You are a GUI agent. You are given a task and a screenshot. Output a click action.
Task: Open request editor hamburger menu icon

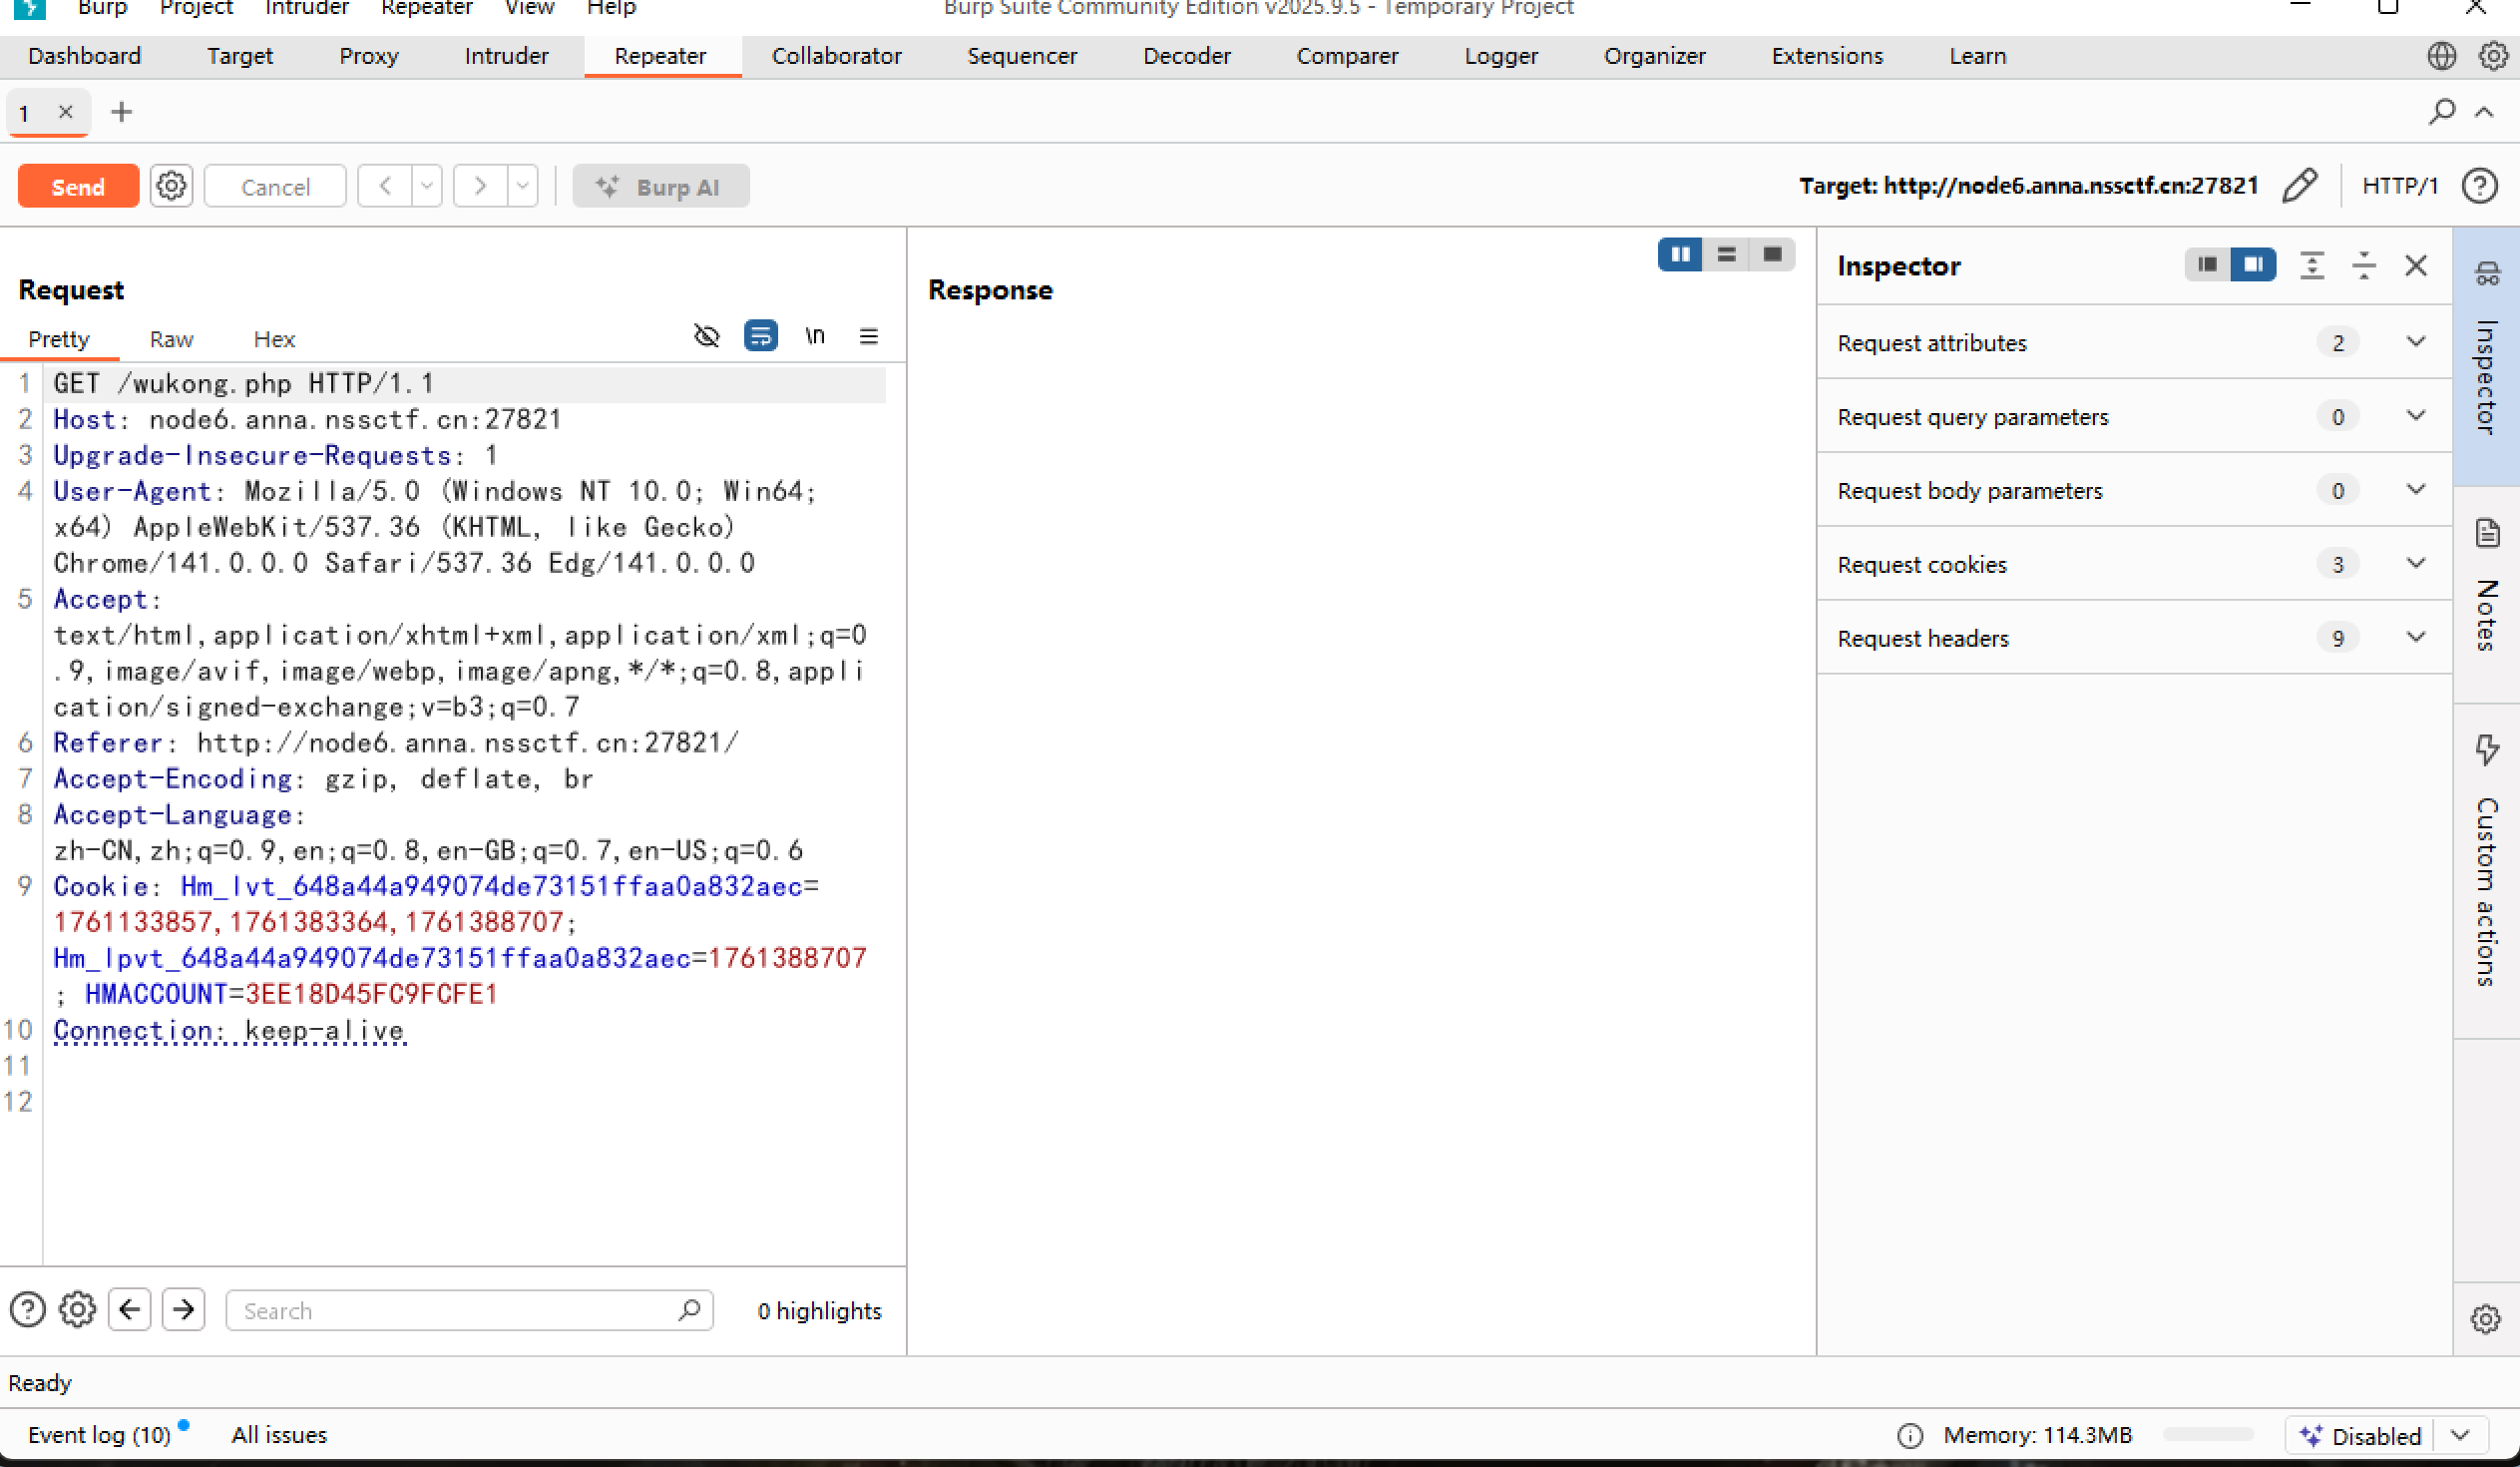pos(868,336)
